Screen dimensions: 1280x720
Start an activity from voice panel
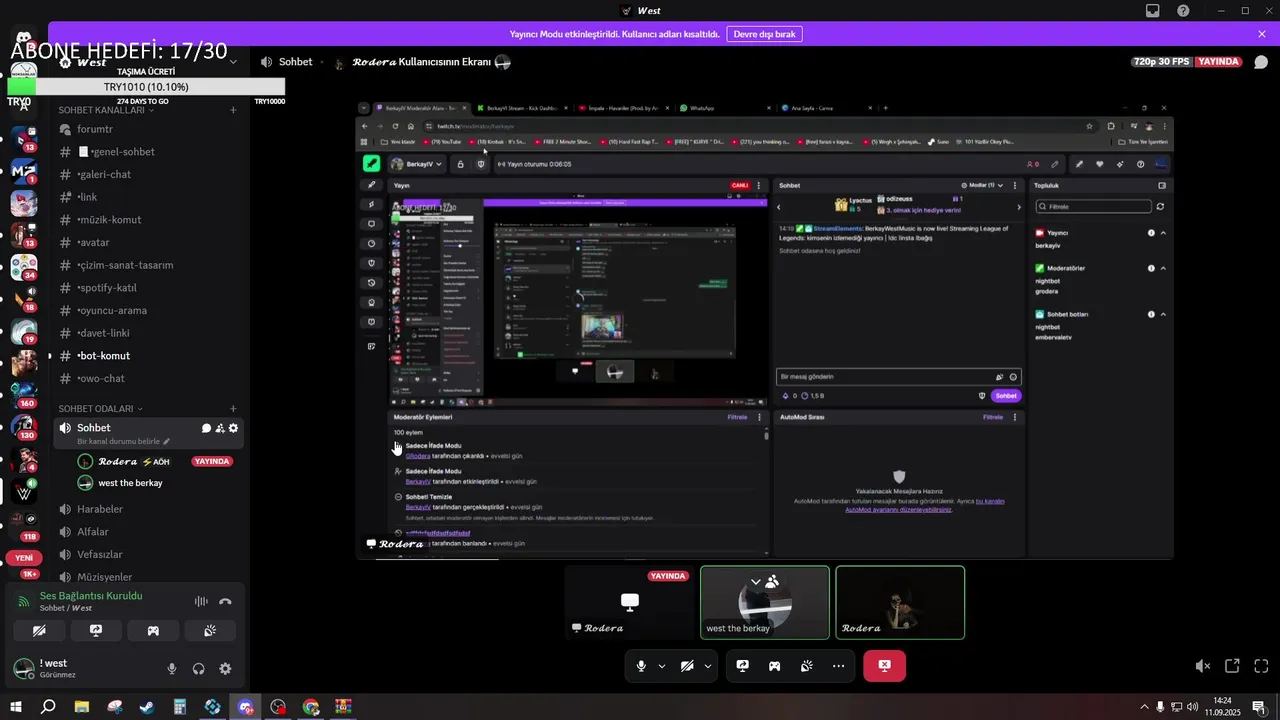pyautogui.click(x=153, y=631)
